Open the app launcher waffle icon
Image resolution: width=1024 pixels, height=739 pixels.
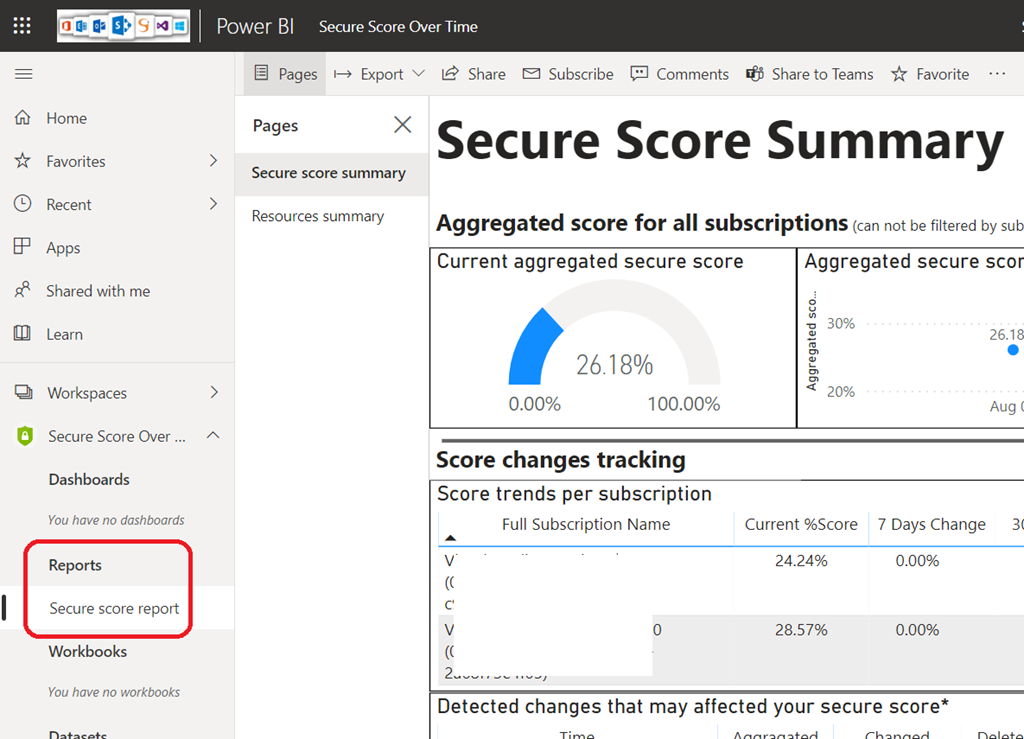pyautogui.click(x=22, y=26)
